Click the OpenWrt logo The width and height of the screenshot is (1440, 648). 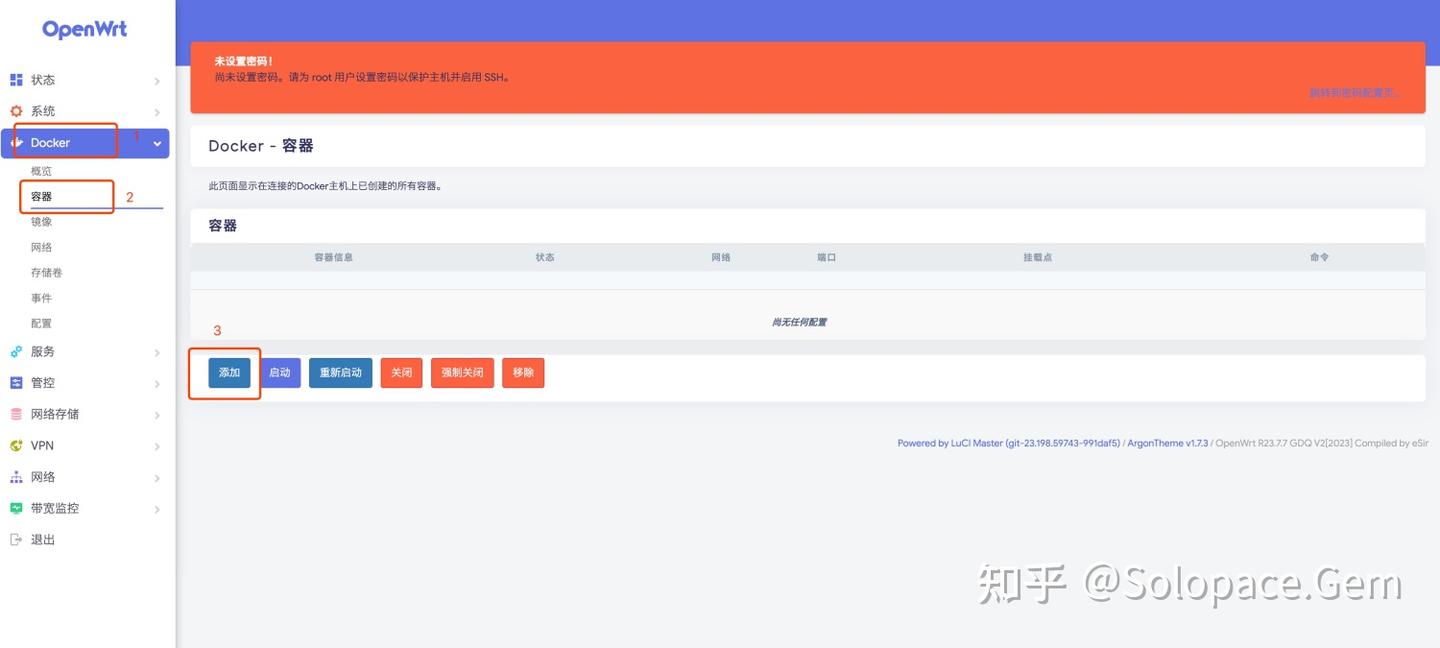coord(84,28)
